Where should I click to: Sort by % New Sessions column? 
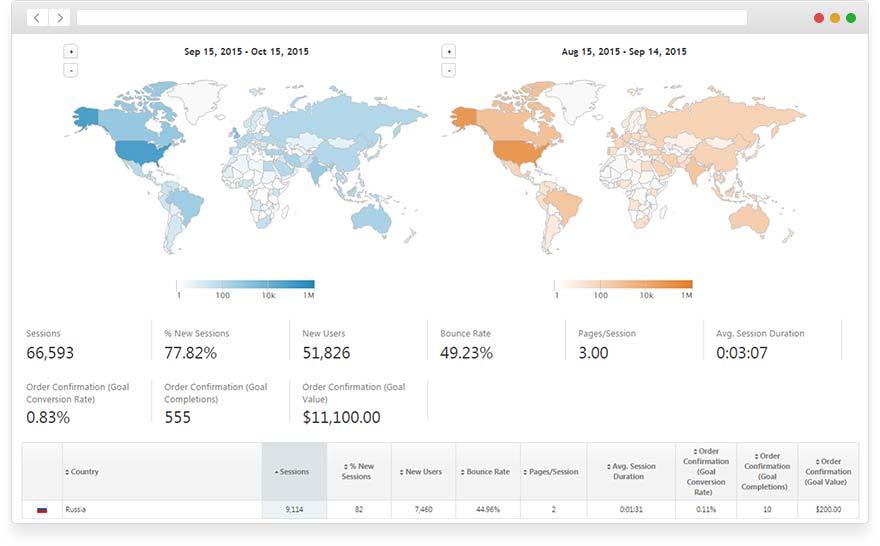(x=358, y=472)
